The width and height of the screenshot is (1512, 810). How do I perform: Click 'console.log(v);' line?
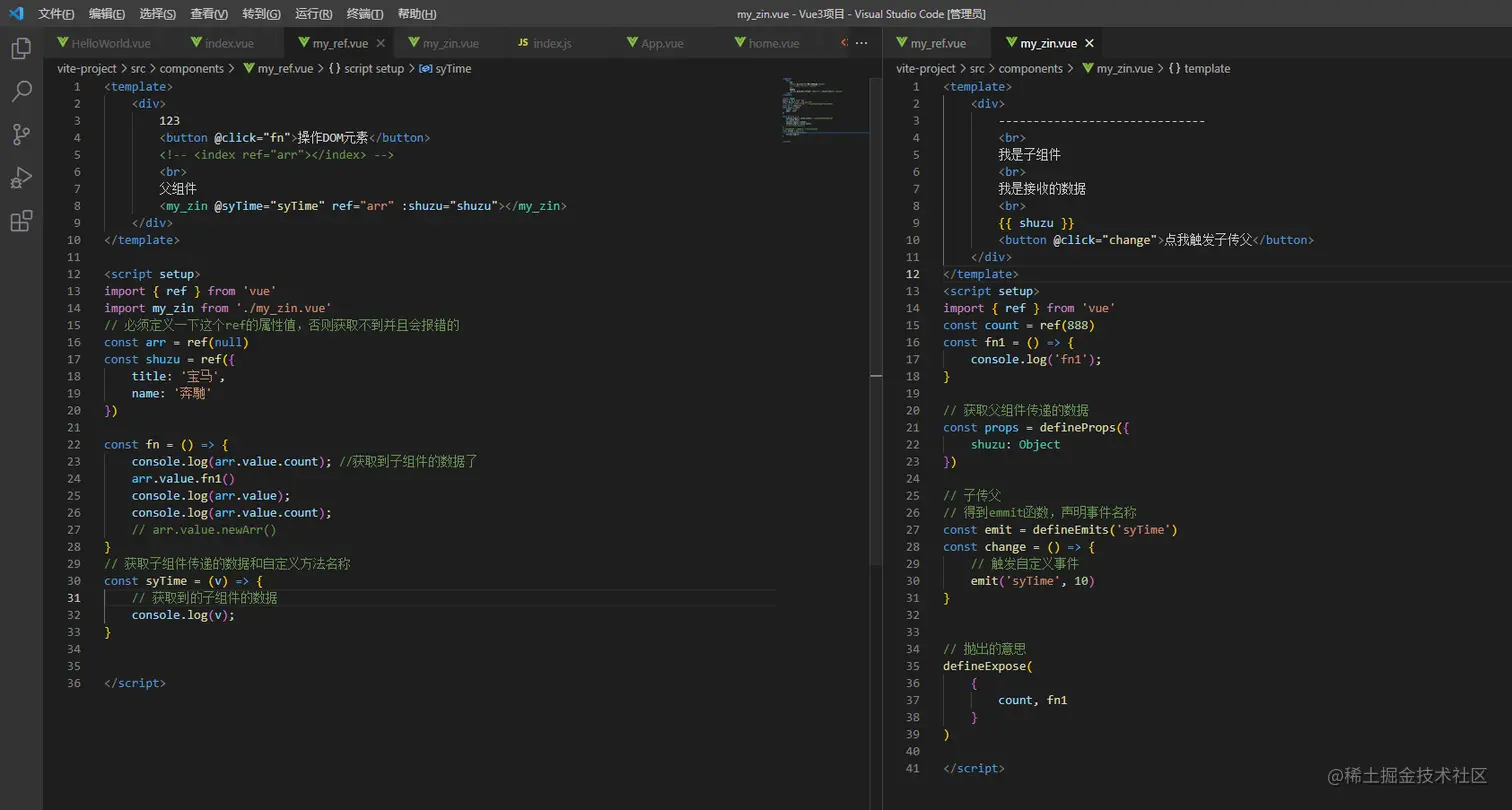tap(183, 615)
